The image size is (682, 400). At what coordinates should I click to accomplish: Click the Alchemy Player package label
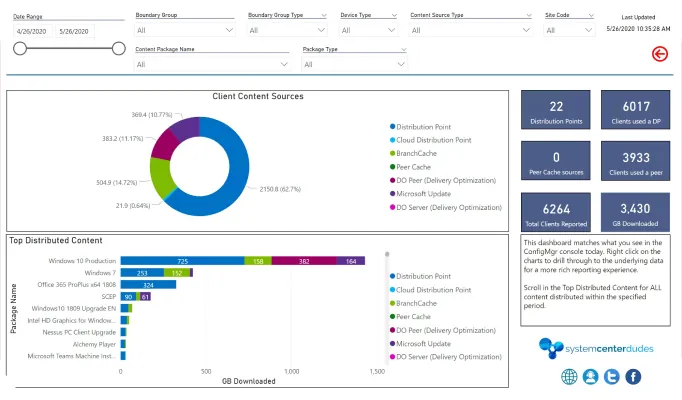[94, 344]
